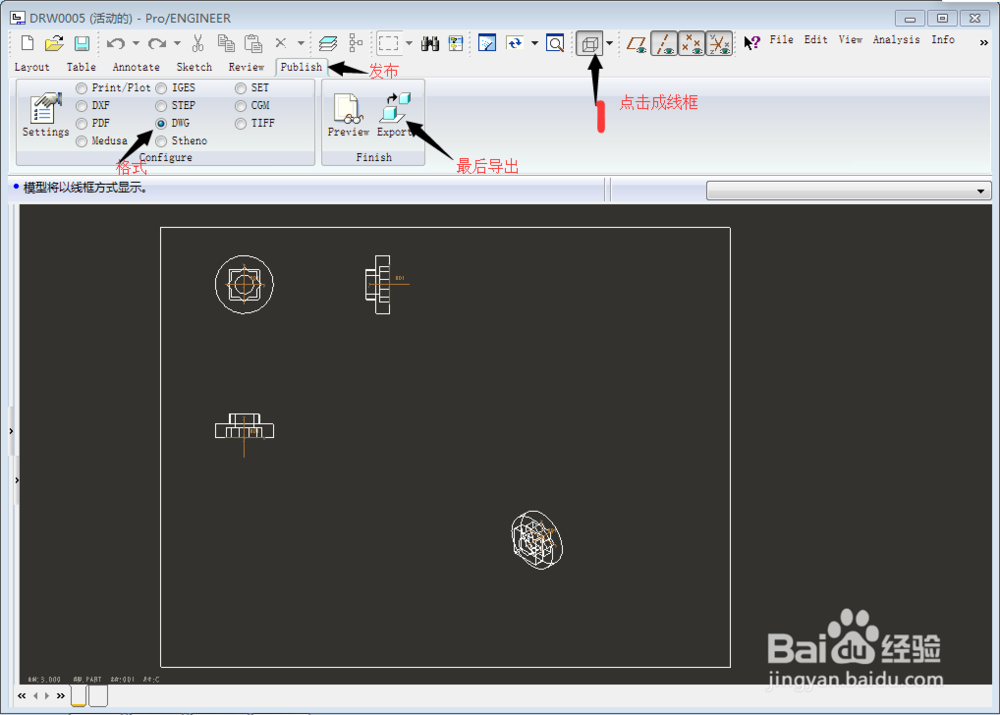Select Stheno export format
This screenshot has height=715, width=1000.
pos(161,141)
